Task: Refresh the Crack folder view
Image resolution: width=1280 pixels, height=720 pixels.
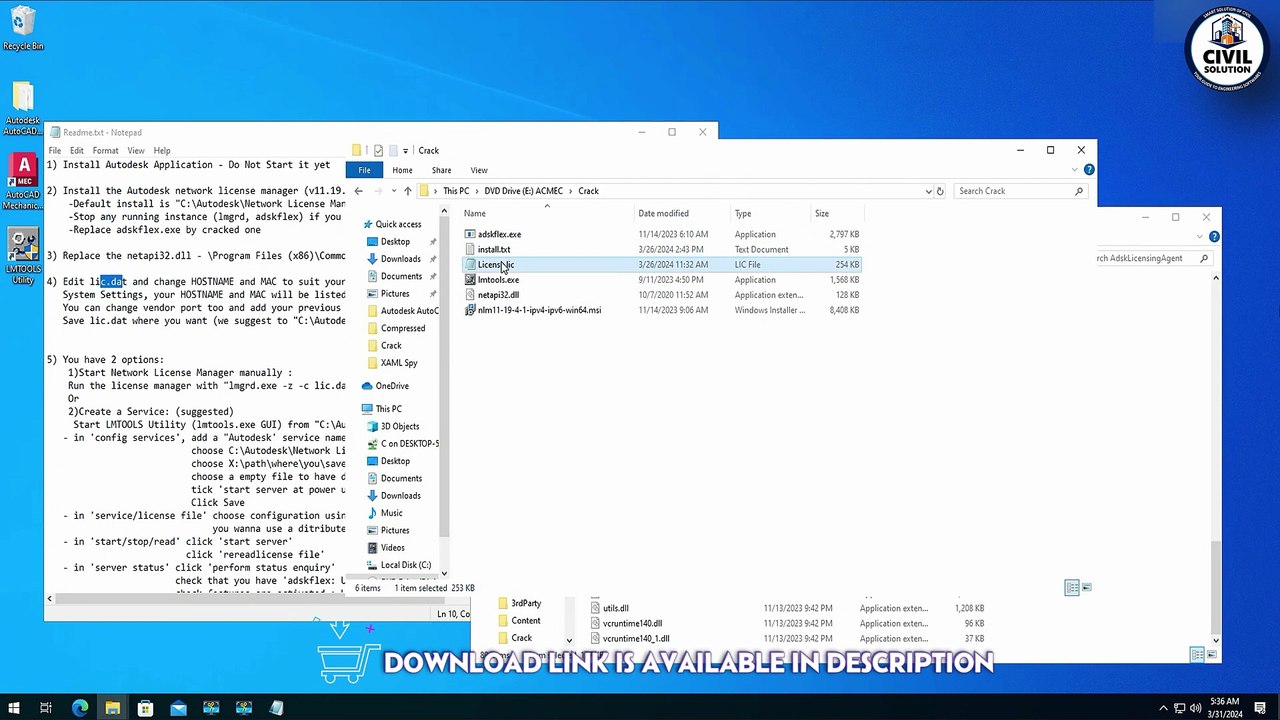Action: 939,191
